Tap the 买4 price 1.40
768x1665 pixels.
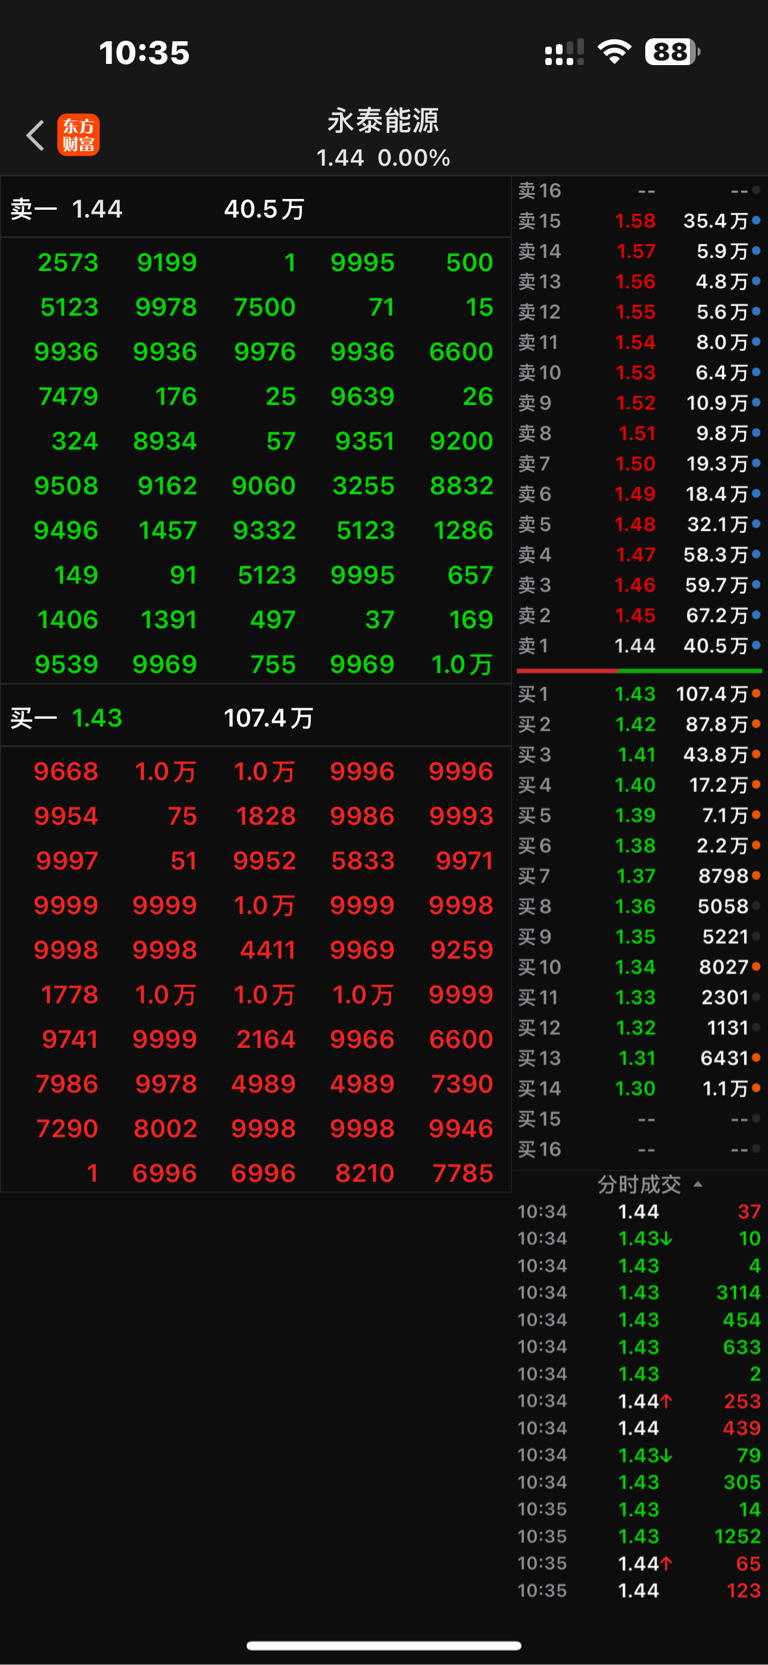coord(635,785)
